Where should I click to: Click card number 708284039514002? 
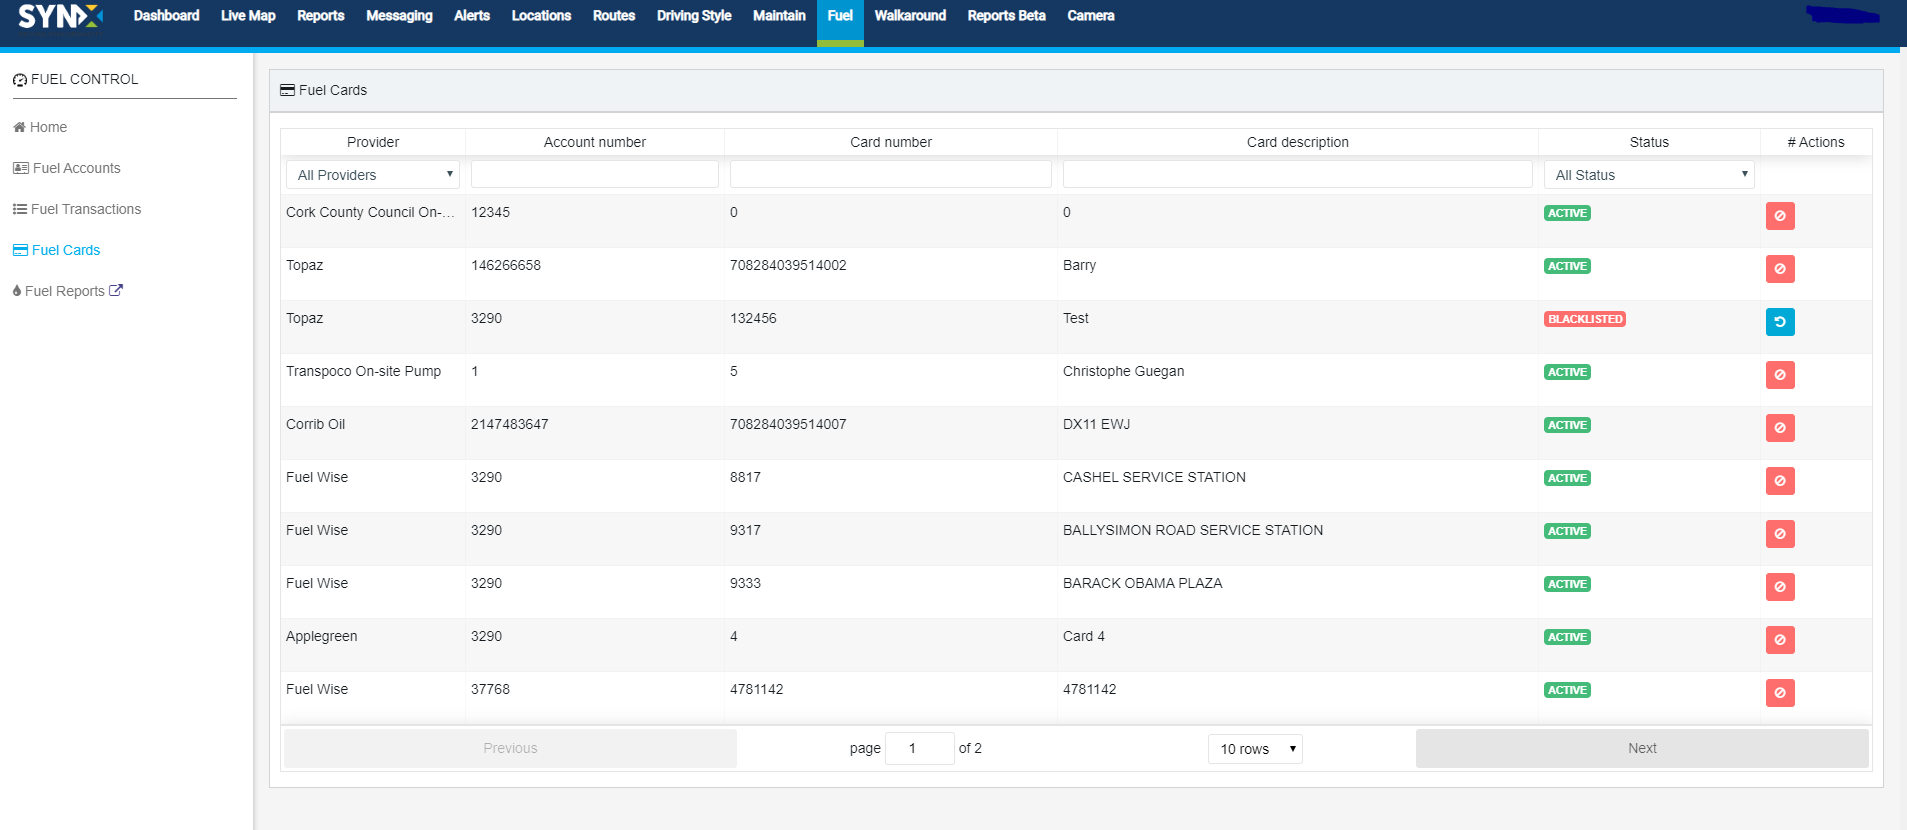[x=788, y=265]
